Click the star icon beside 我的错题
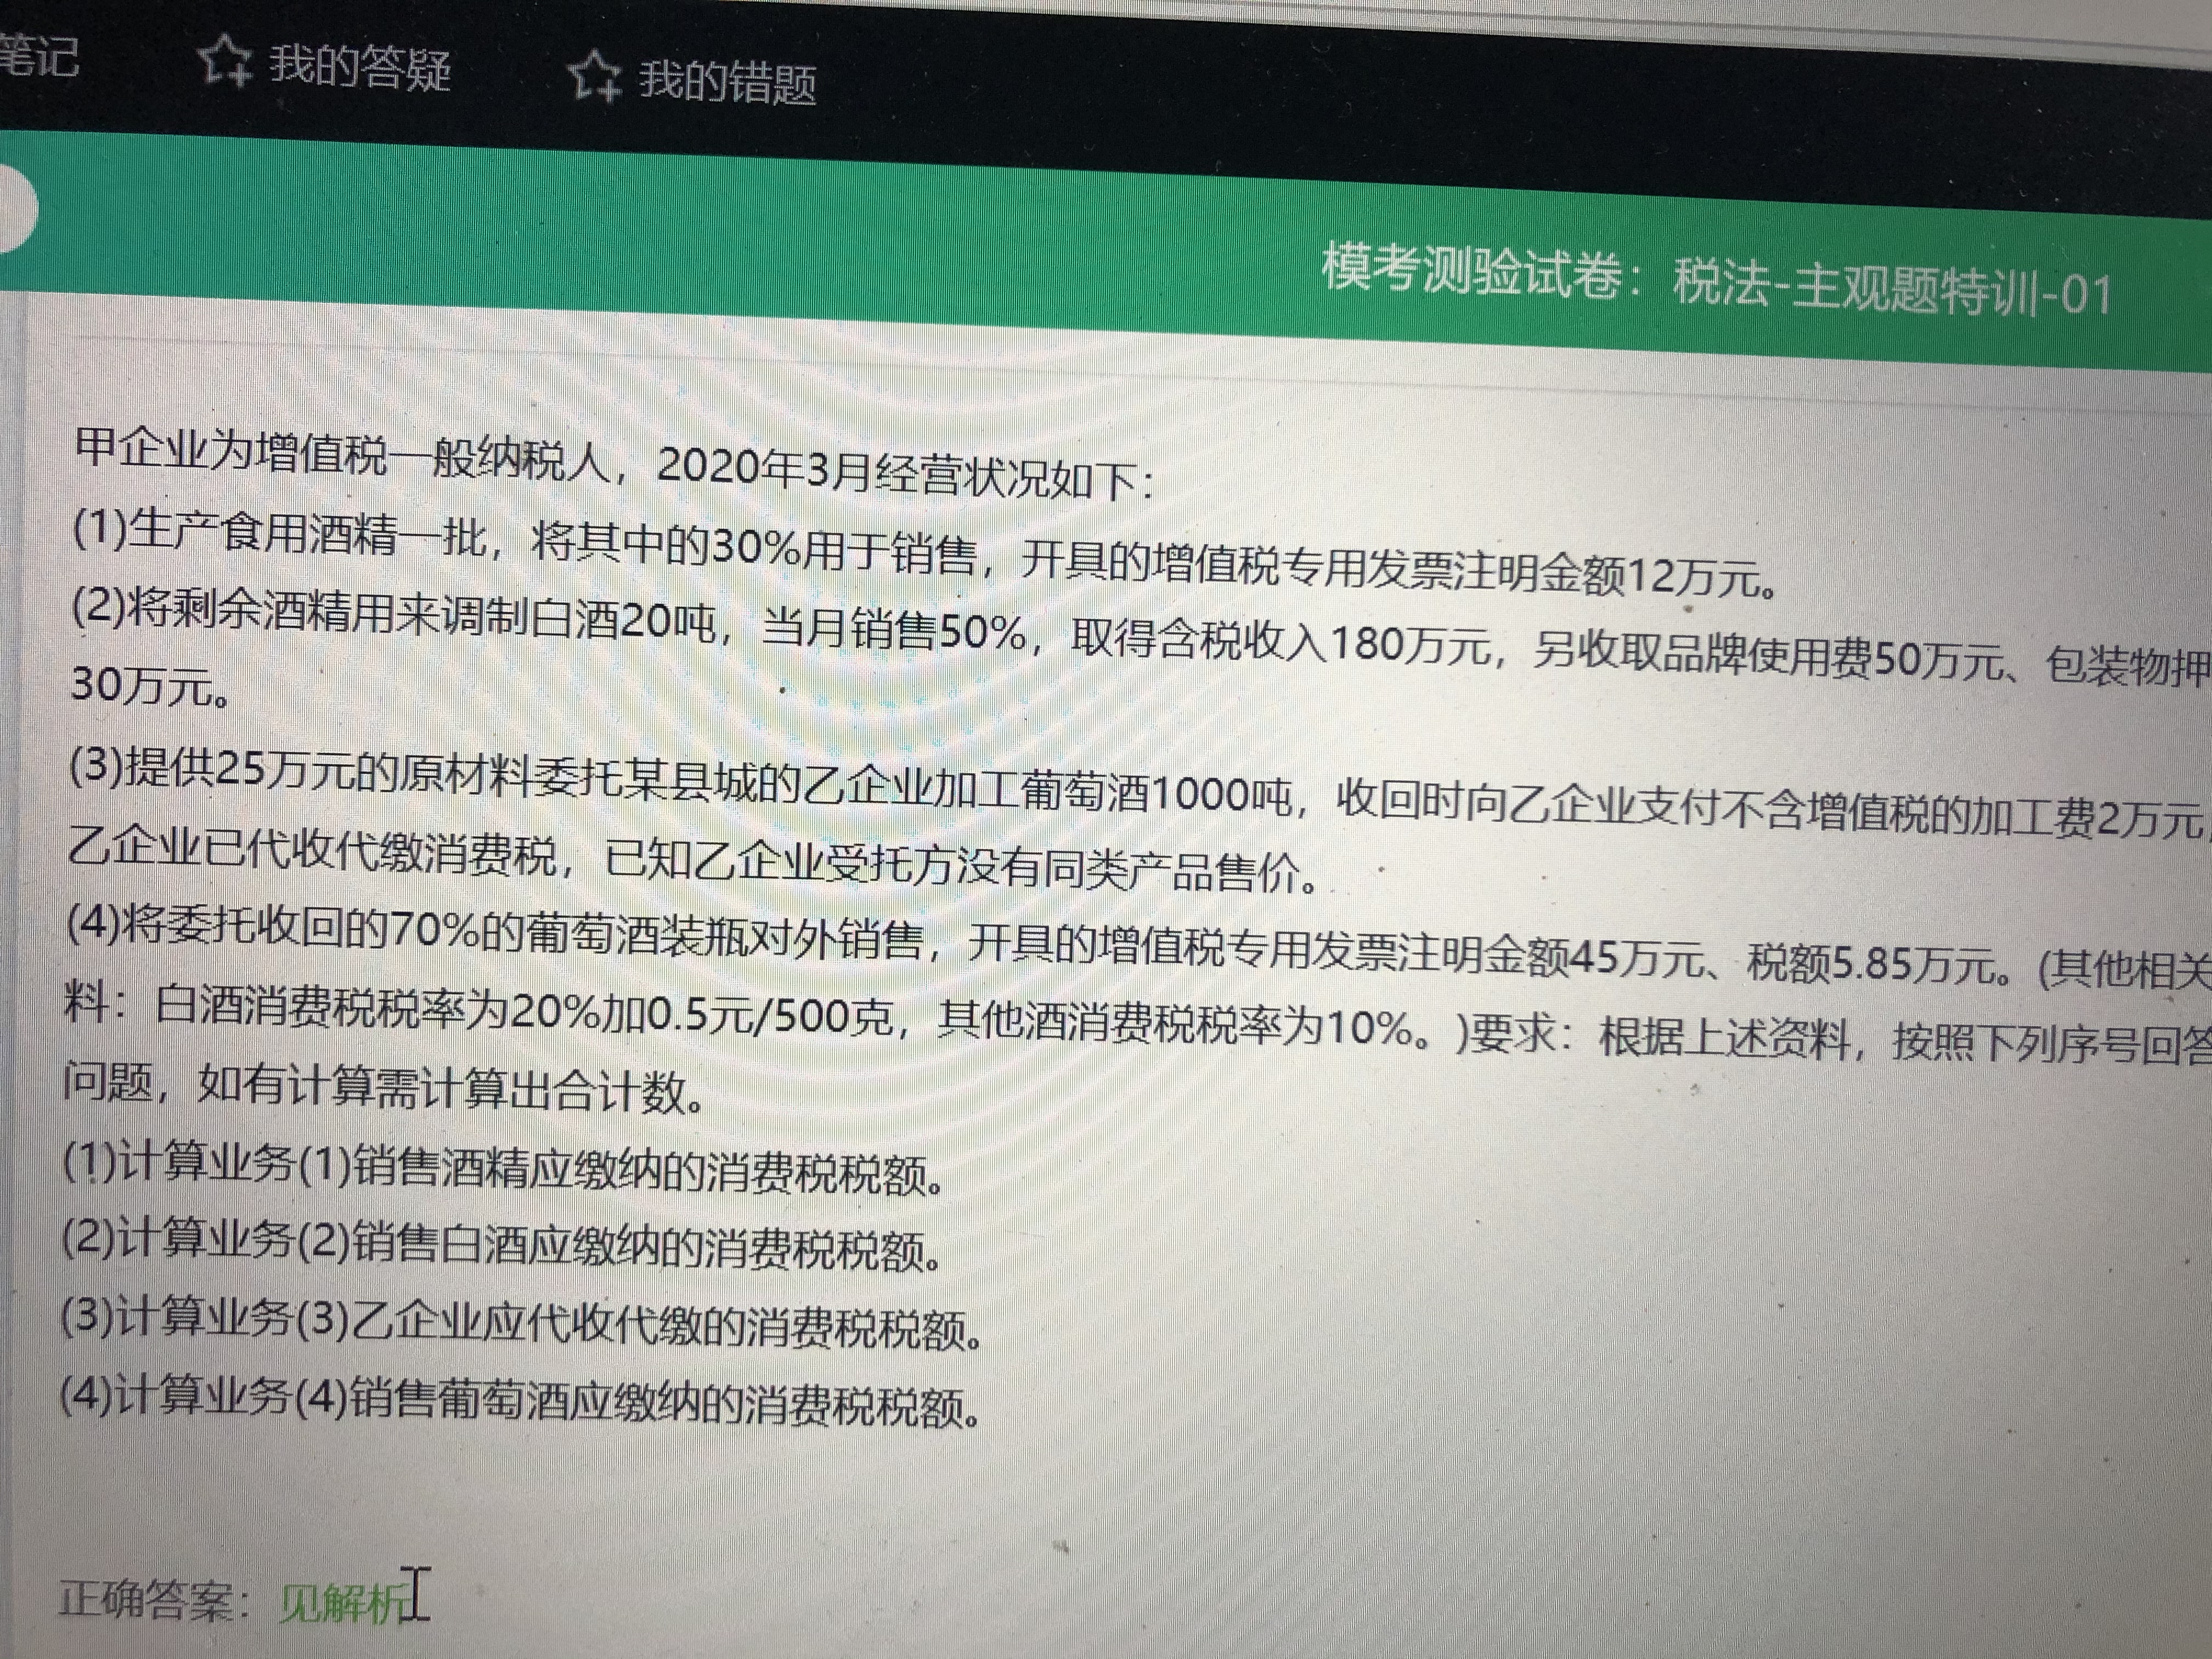Screen dimensions: 2212x1659 tap(595, 76)
